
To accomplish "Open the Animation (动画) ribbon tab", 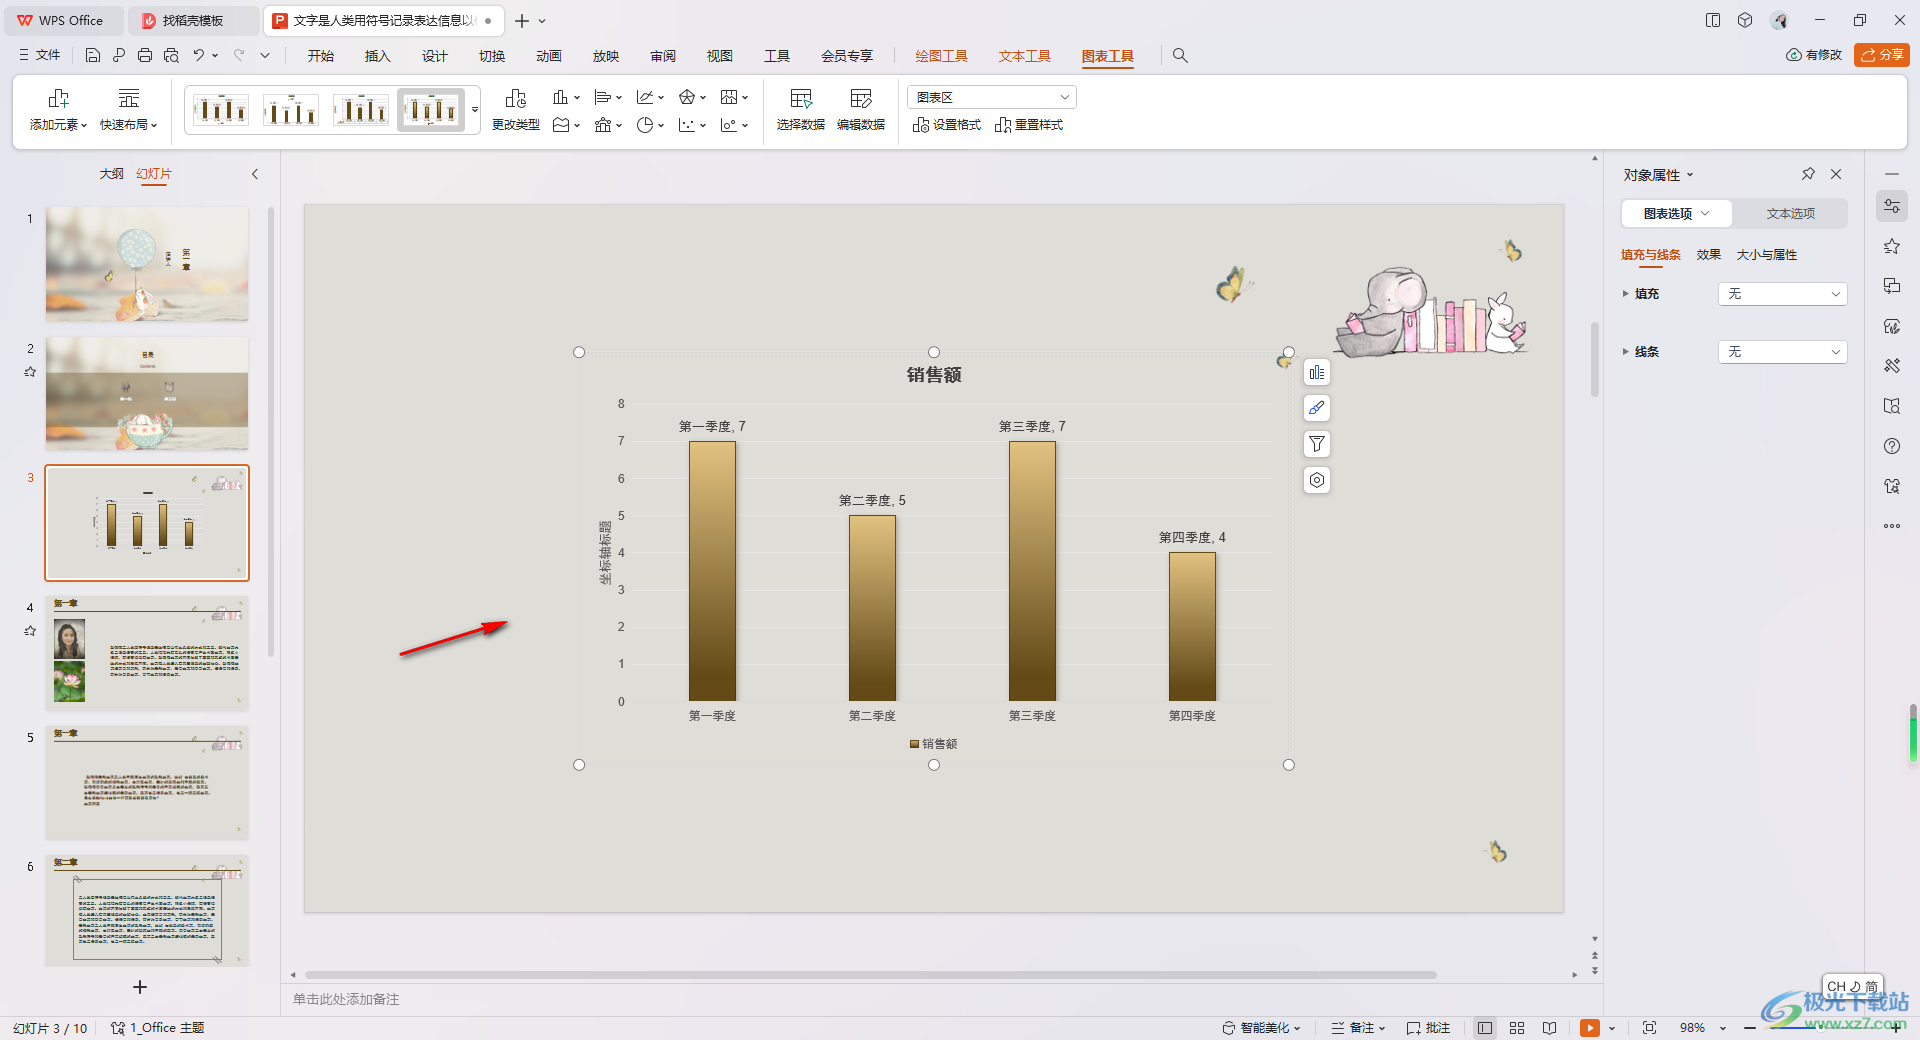I will pos(548,56).
